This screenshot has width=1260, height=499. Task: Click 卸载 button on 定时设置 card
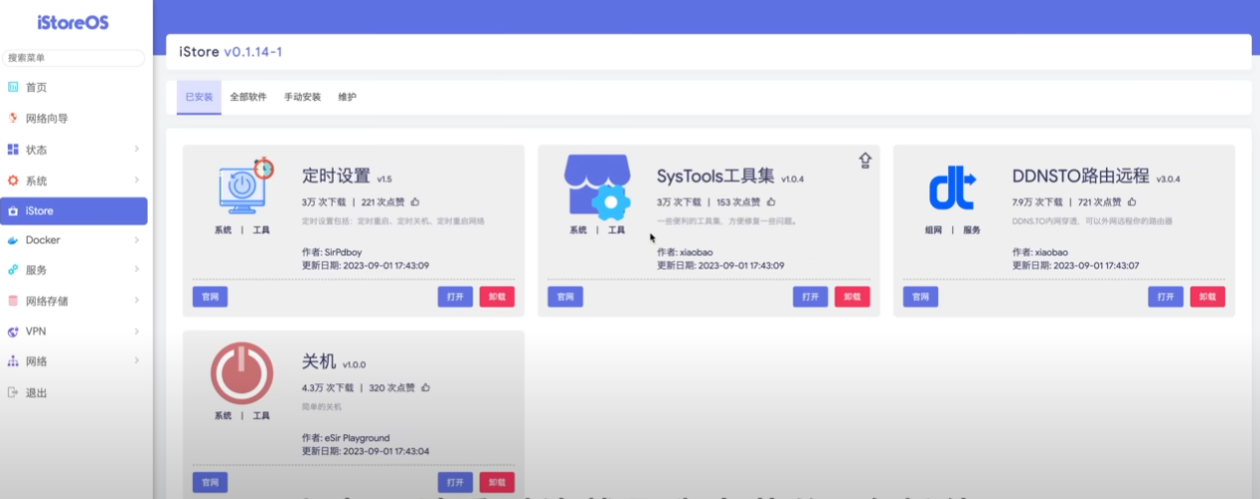[x=497, y=297]
